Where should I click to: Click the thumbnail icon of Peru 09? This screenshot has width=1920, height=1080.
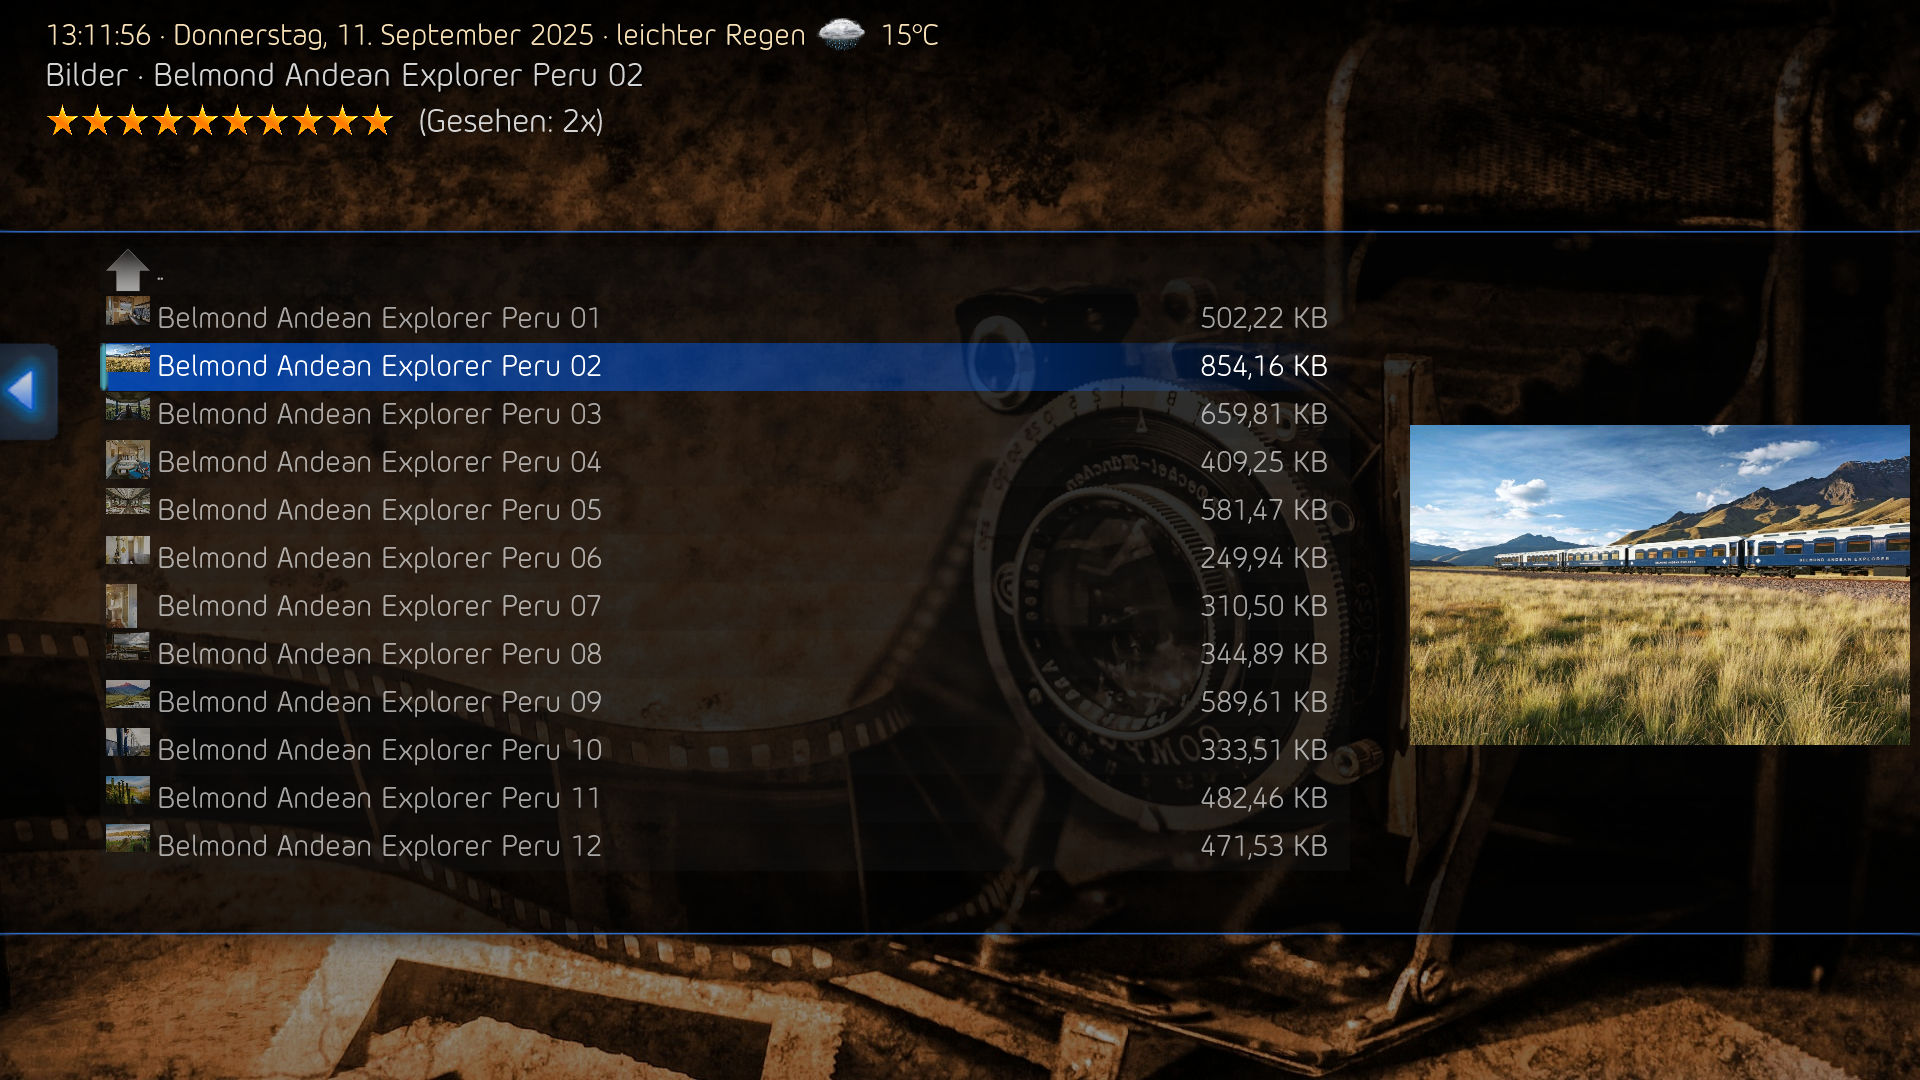[x=128, y=695]
